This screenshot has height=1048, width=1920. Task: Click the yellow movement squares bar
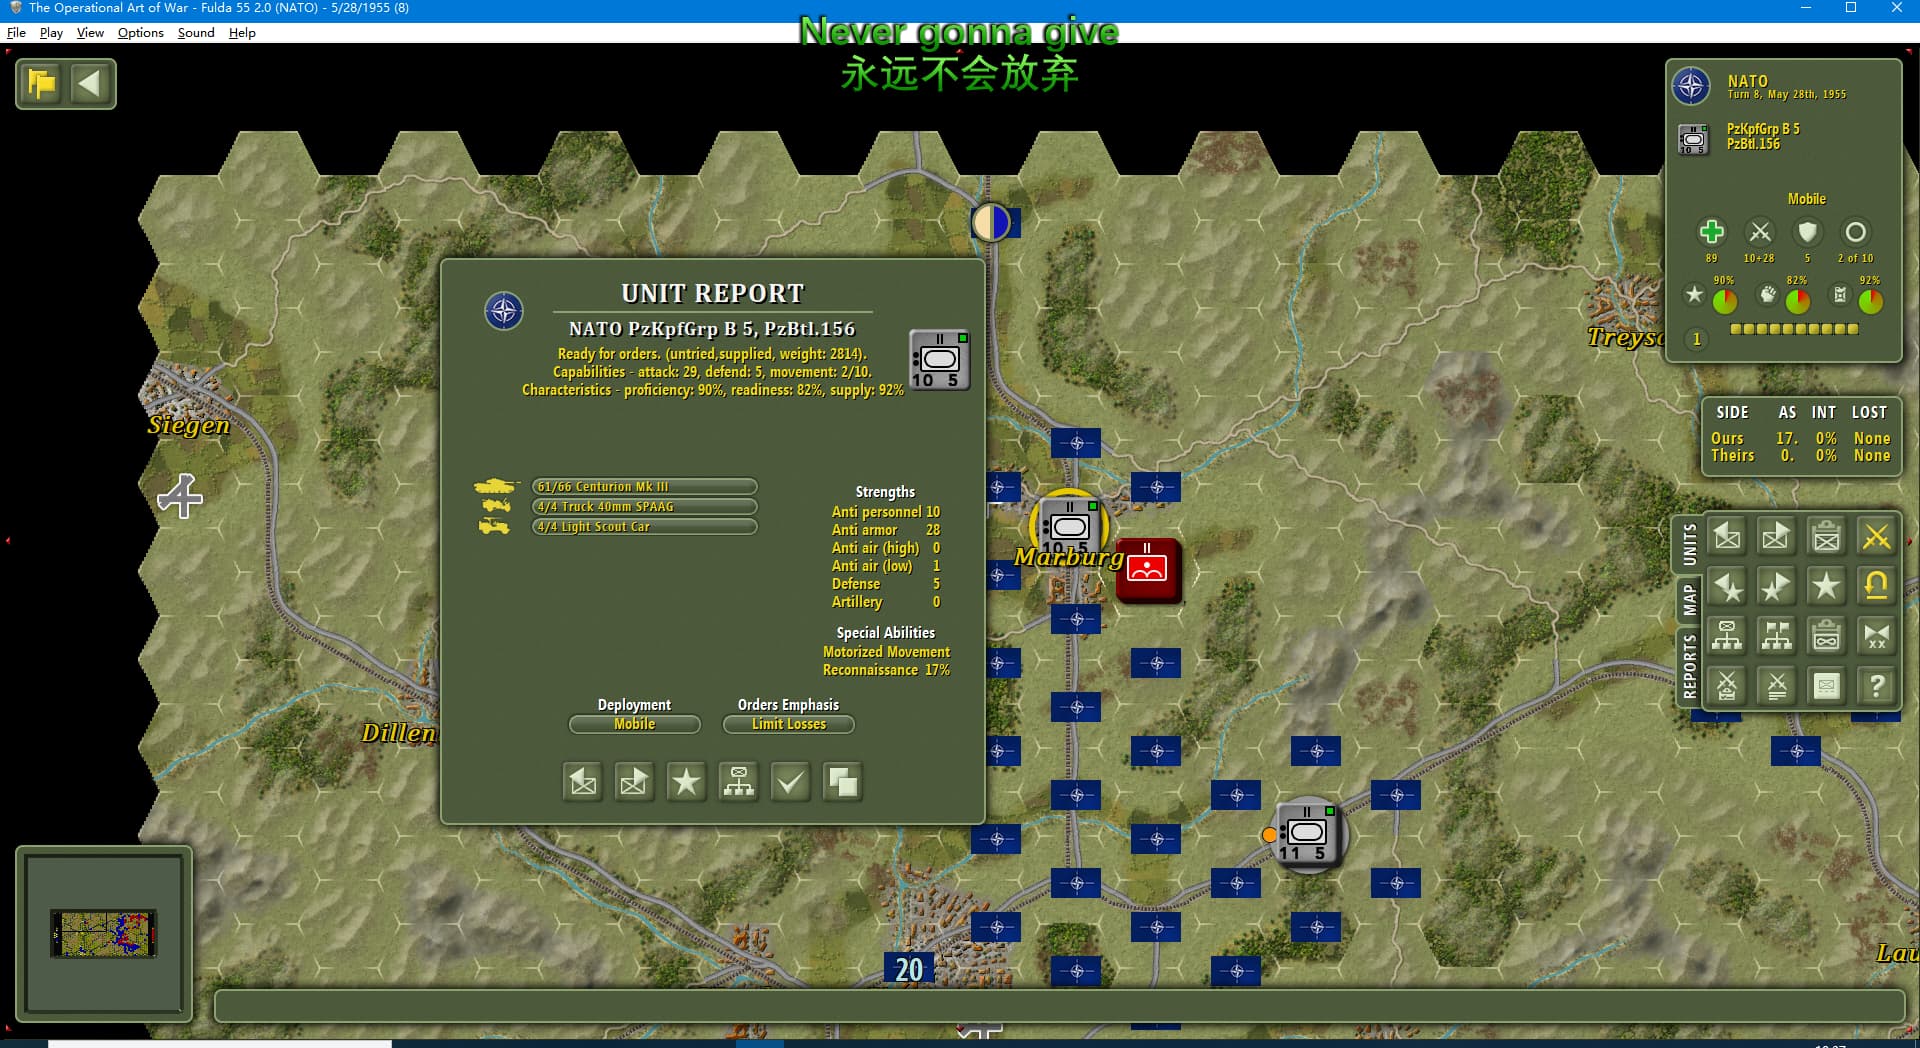(1794, 328)
